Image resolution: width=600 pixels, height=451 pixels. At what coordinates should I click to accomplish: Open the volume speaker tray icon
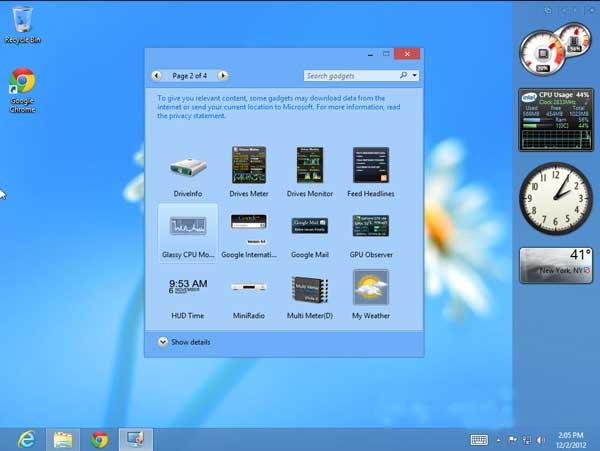click(541, 440)
